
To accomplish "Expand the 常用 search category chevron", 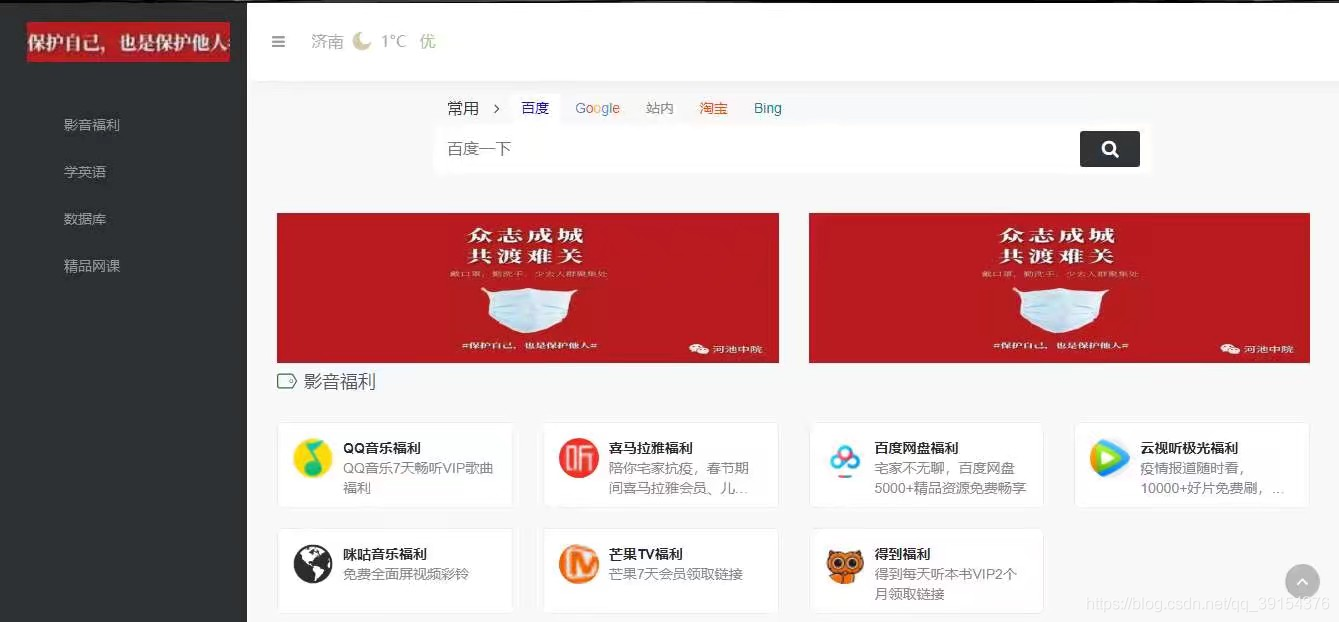I will pos(496,109).
